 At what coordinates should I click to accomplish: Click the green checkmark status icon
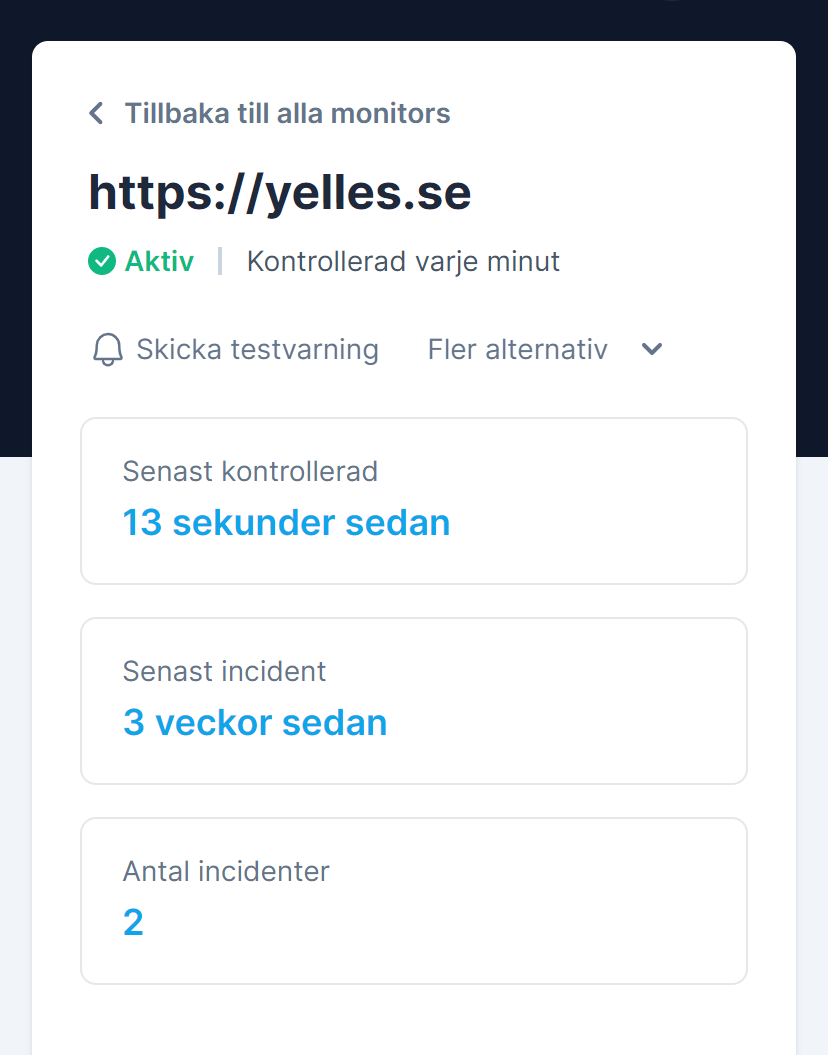[101, 261]
